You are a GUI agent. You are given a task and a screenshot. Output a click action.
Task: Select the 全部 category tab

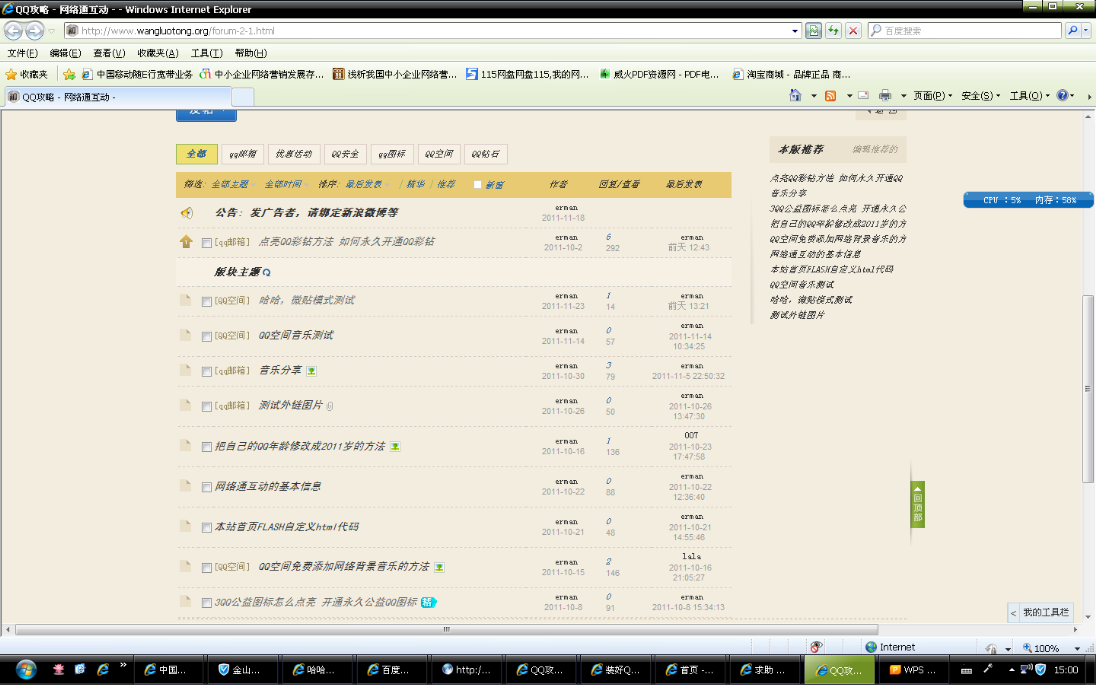196,154
